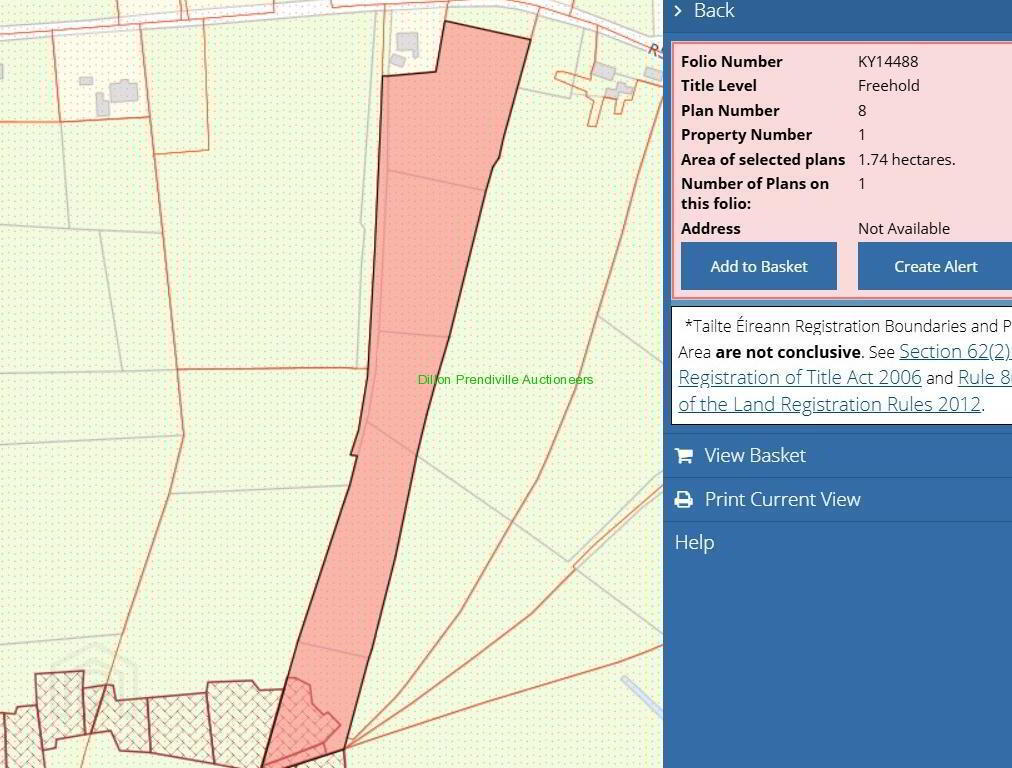Click the Folio Number value KY14488
Viewport: 1012px width, 768px height.
click(x=887, y=62)
